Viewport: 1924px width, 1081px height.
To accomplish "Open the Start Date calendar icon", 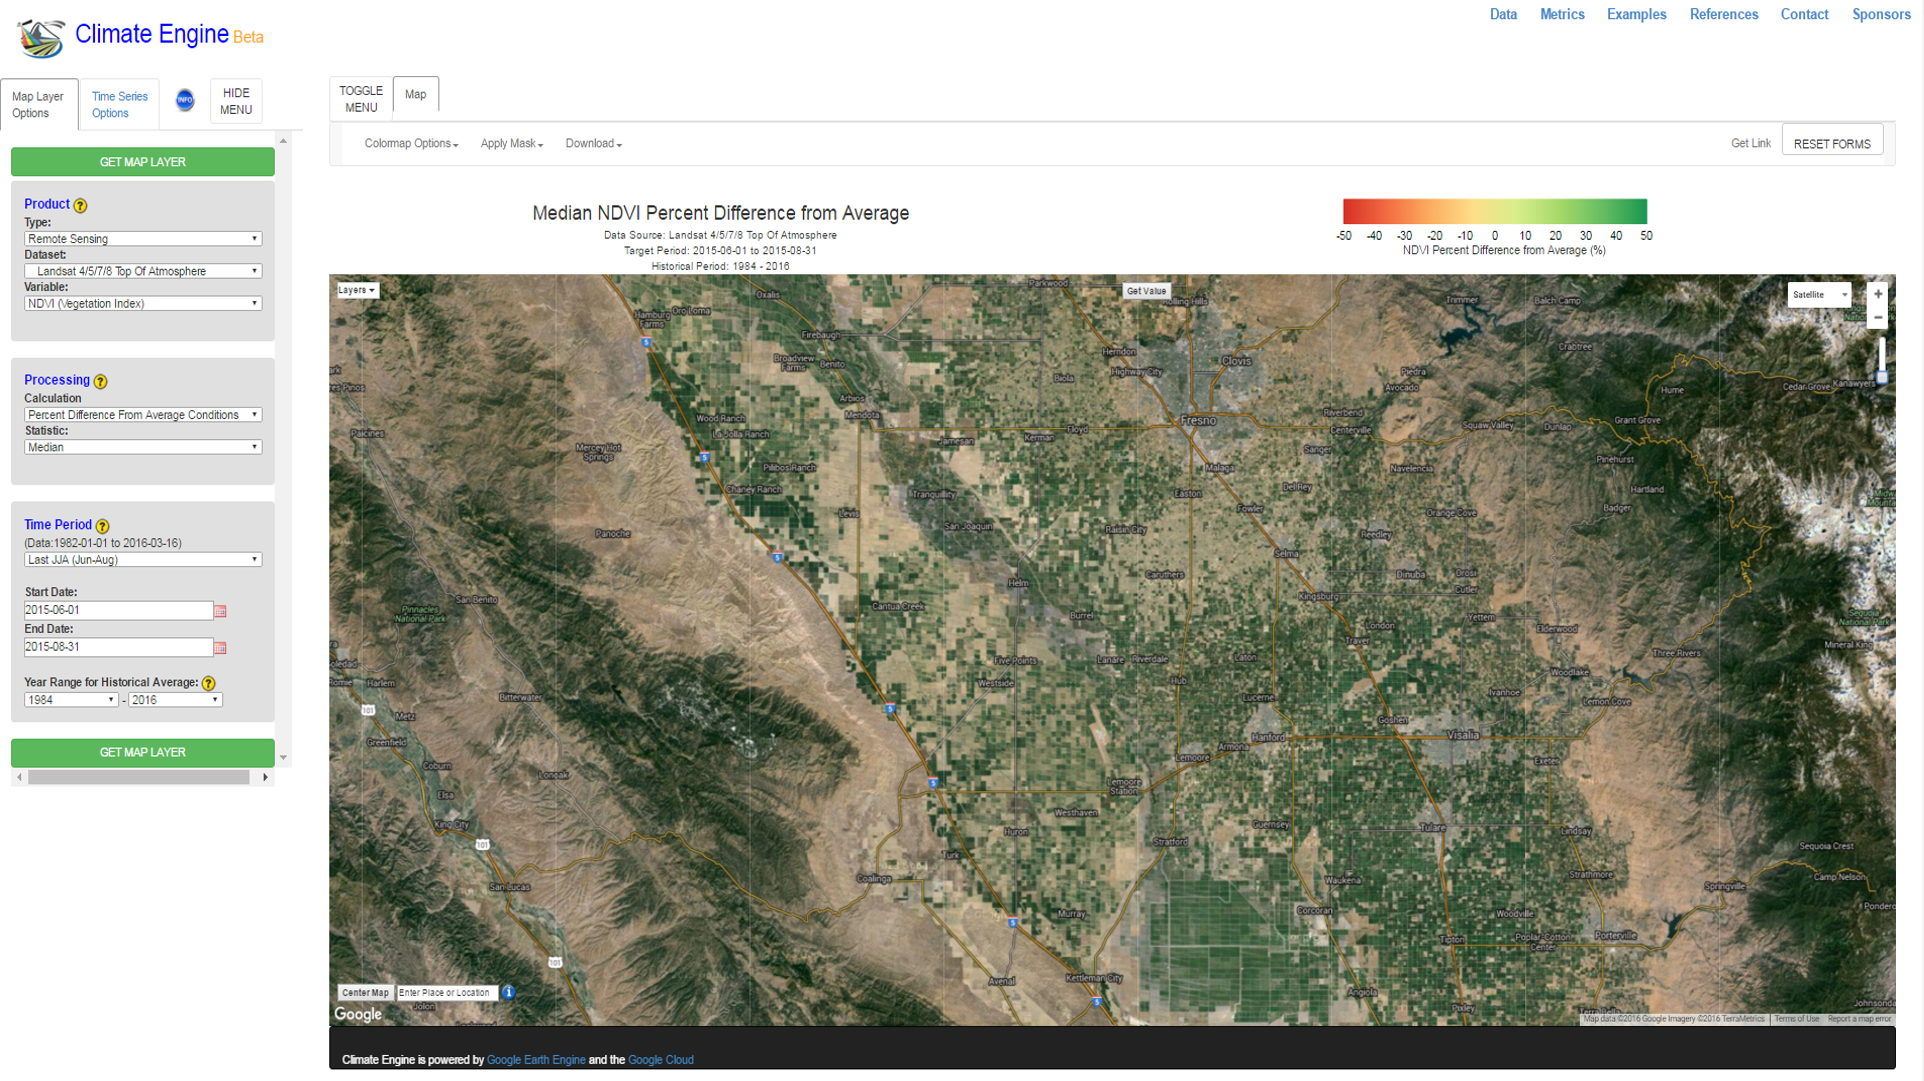I will [x=220, y=611].
